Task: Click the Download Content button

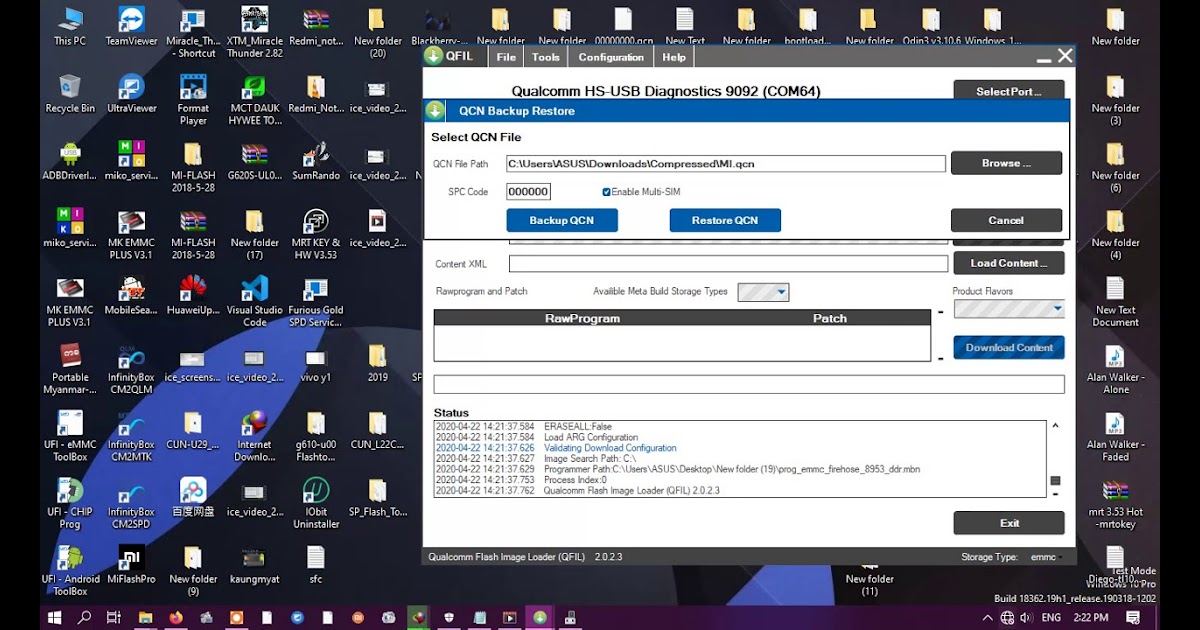Action: [1009, 347]
